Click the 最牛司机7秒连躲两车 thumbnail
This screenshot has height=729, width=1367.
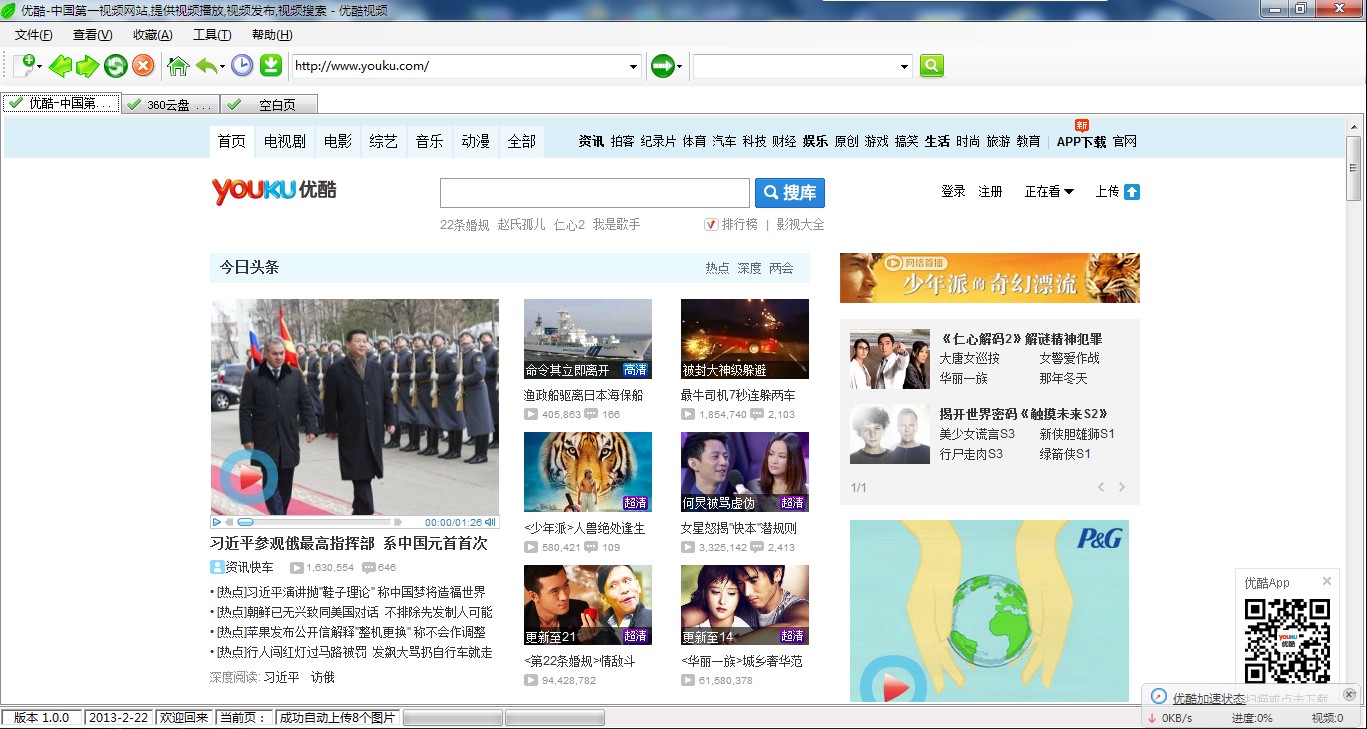point(745,339)
